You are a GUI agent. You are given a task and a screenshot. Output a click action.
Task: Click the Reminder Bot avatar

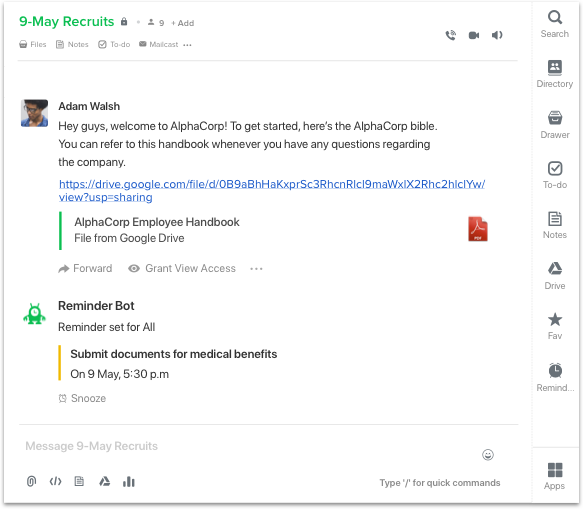point(34,314)
